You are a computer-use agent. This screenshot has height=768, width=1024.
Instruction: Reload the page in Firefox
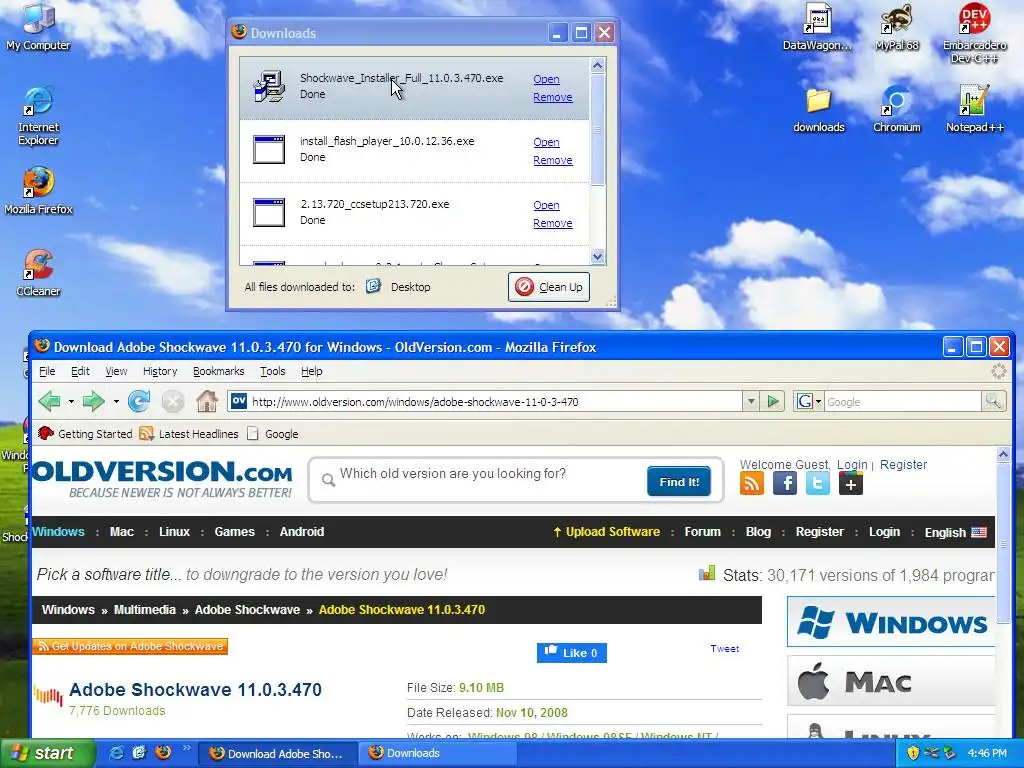click(x=138, y=401)
